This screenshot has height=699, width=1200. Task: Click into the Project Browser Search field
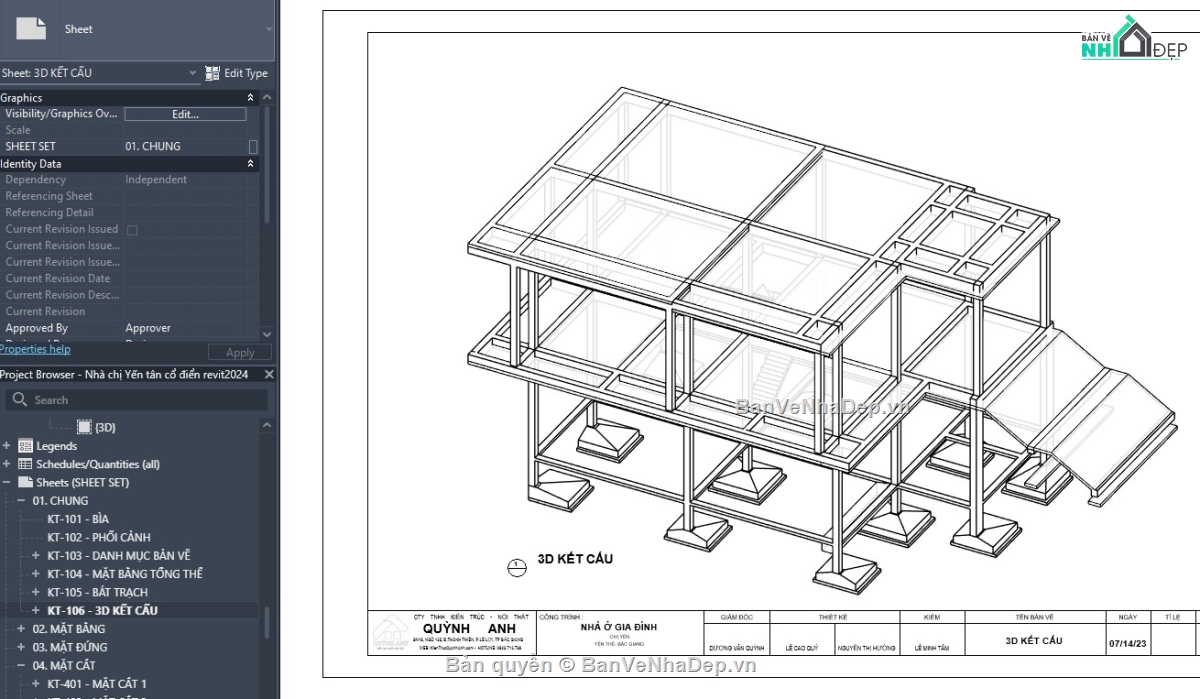point(138,400)
